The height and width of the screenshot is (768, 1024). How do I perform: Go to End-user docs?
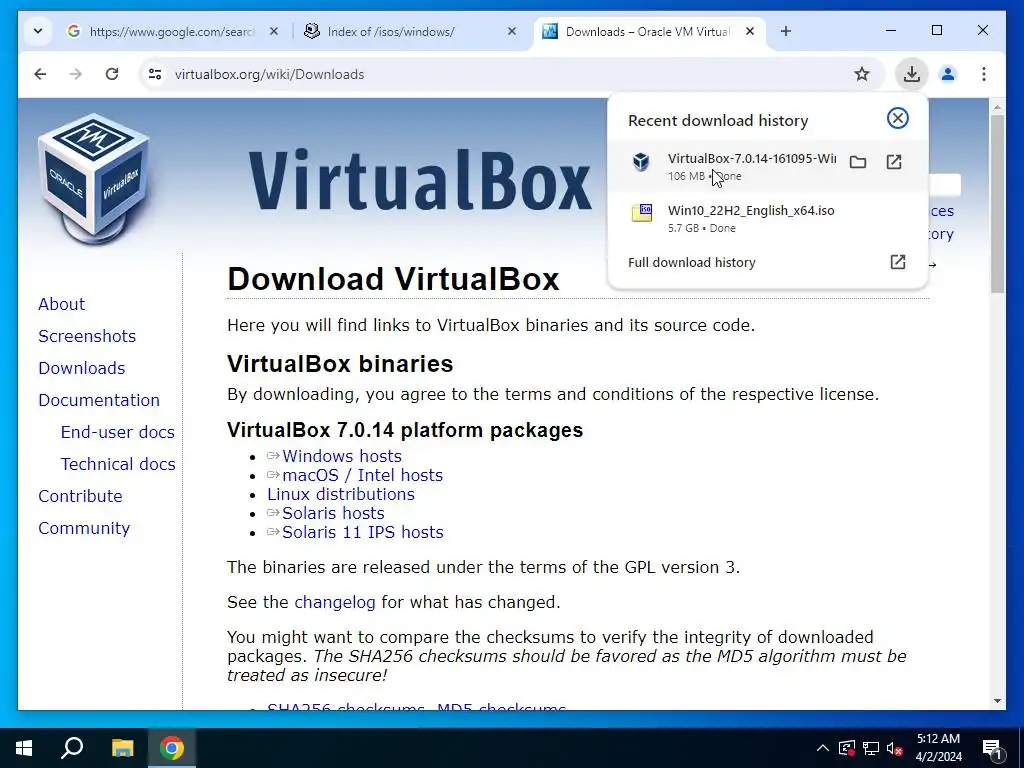point(118,432)
